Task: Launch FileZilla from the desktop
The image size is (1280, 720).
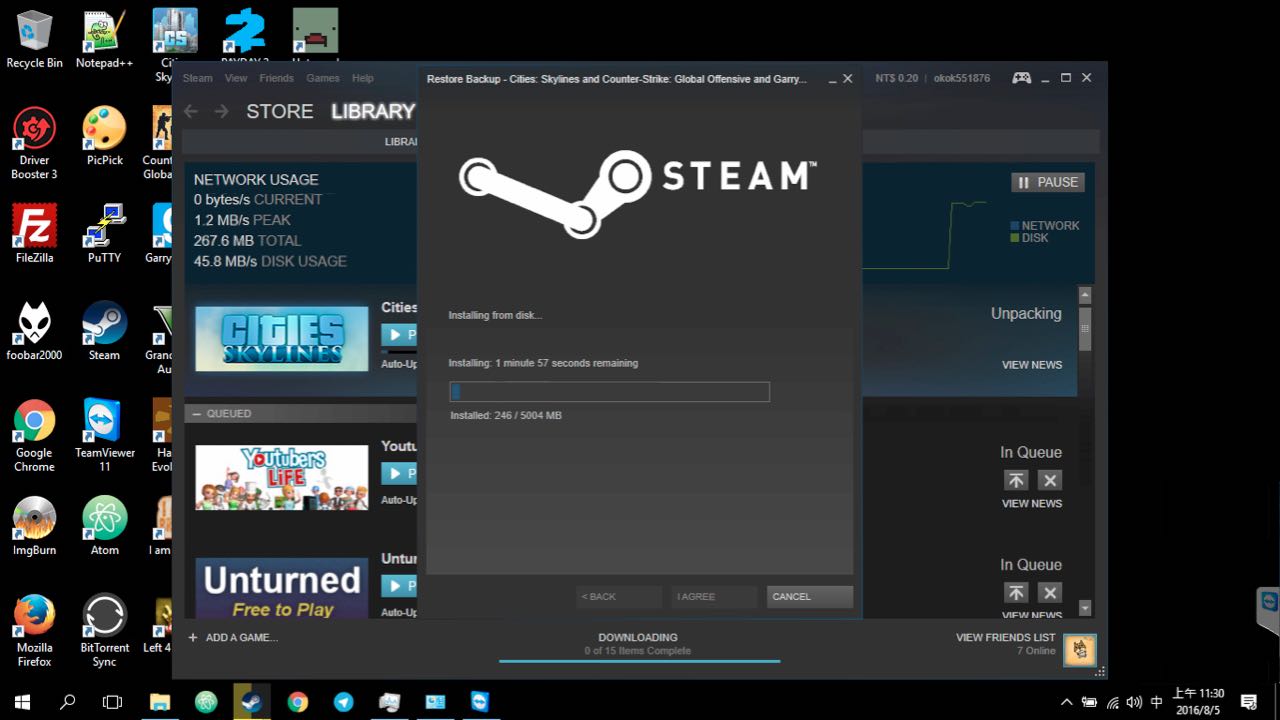Action: point(34,235)
